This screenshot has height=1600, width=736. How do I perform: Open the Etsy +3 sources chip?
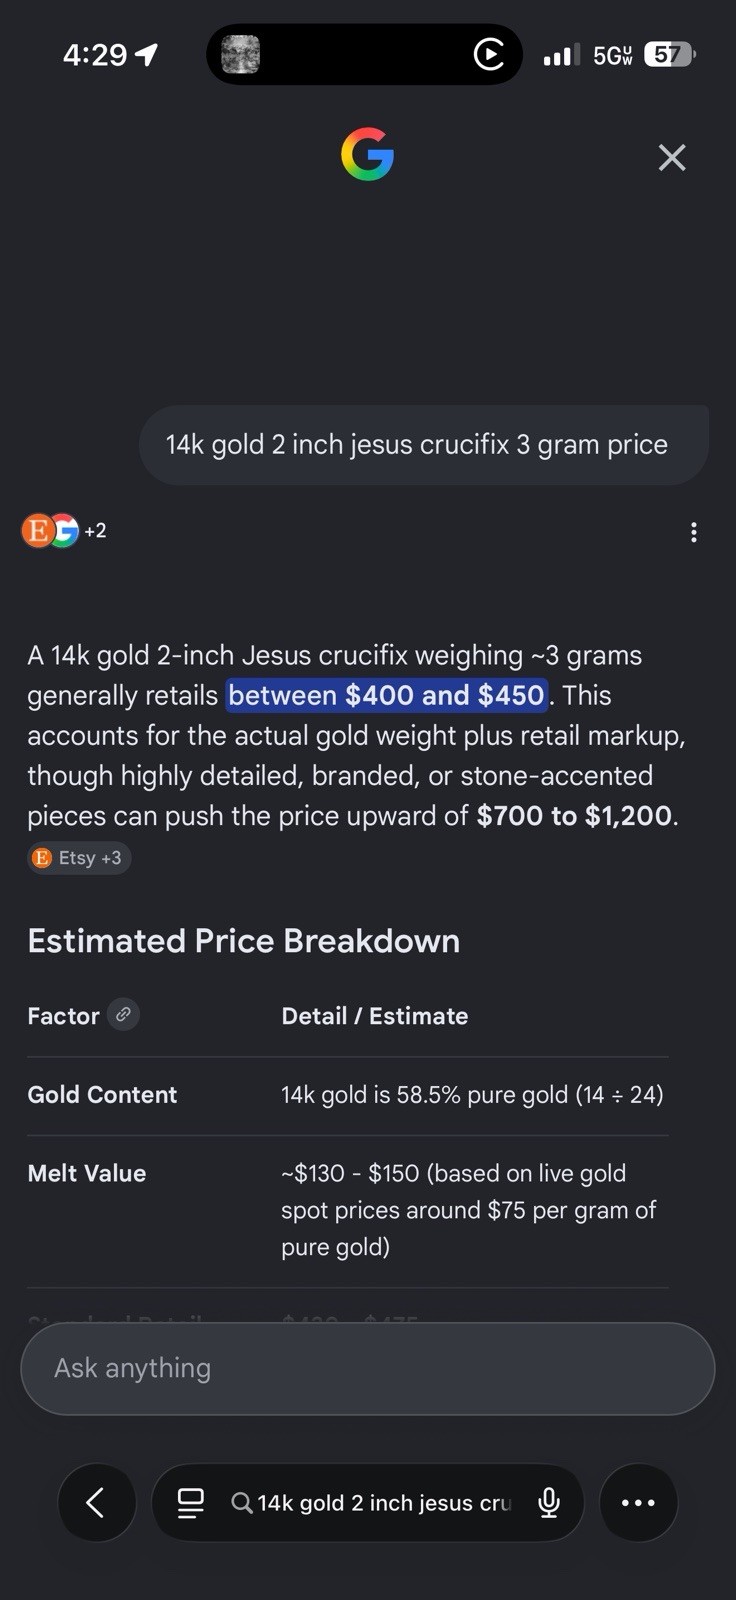pos(79,858)
